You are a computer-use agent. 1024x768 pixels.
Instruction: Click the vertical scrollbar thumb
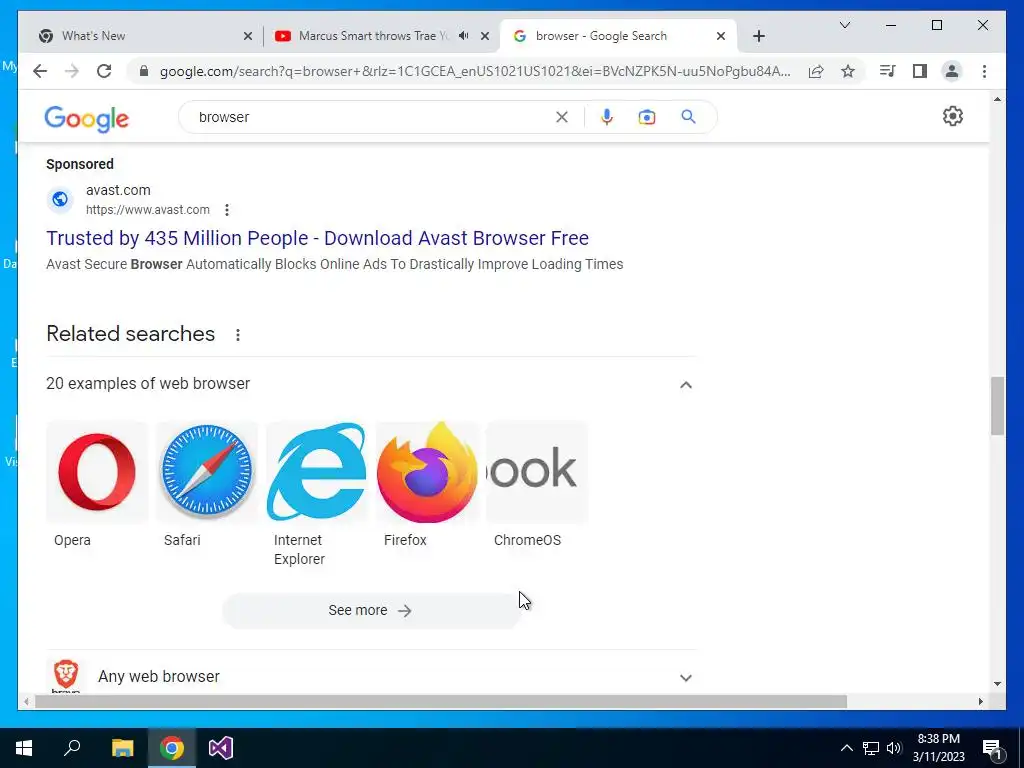(x=997, y=406)
